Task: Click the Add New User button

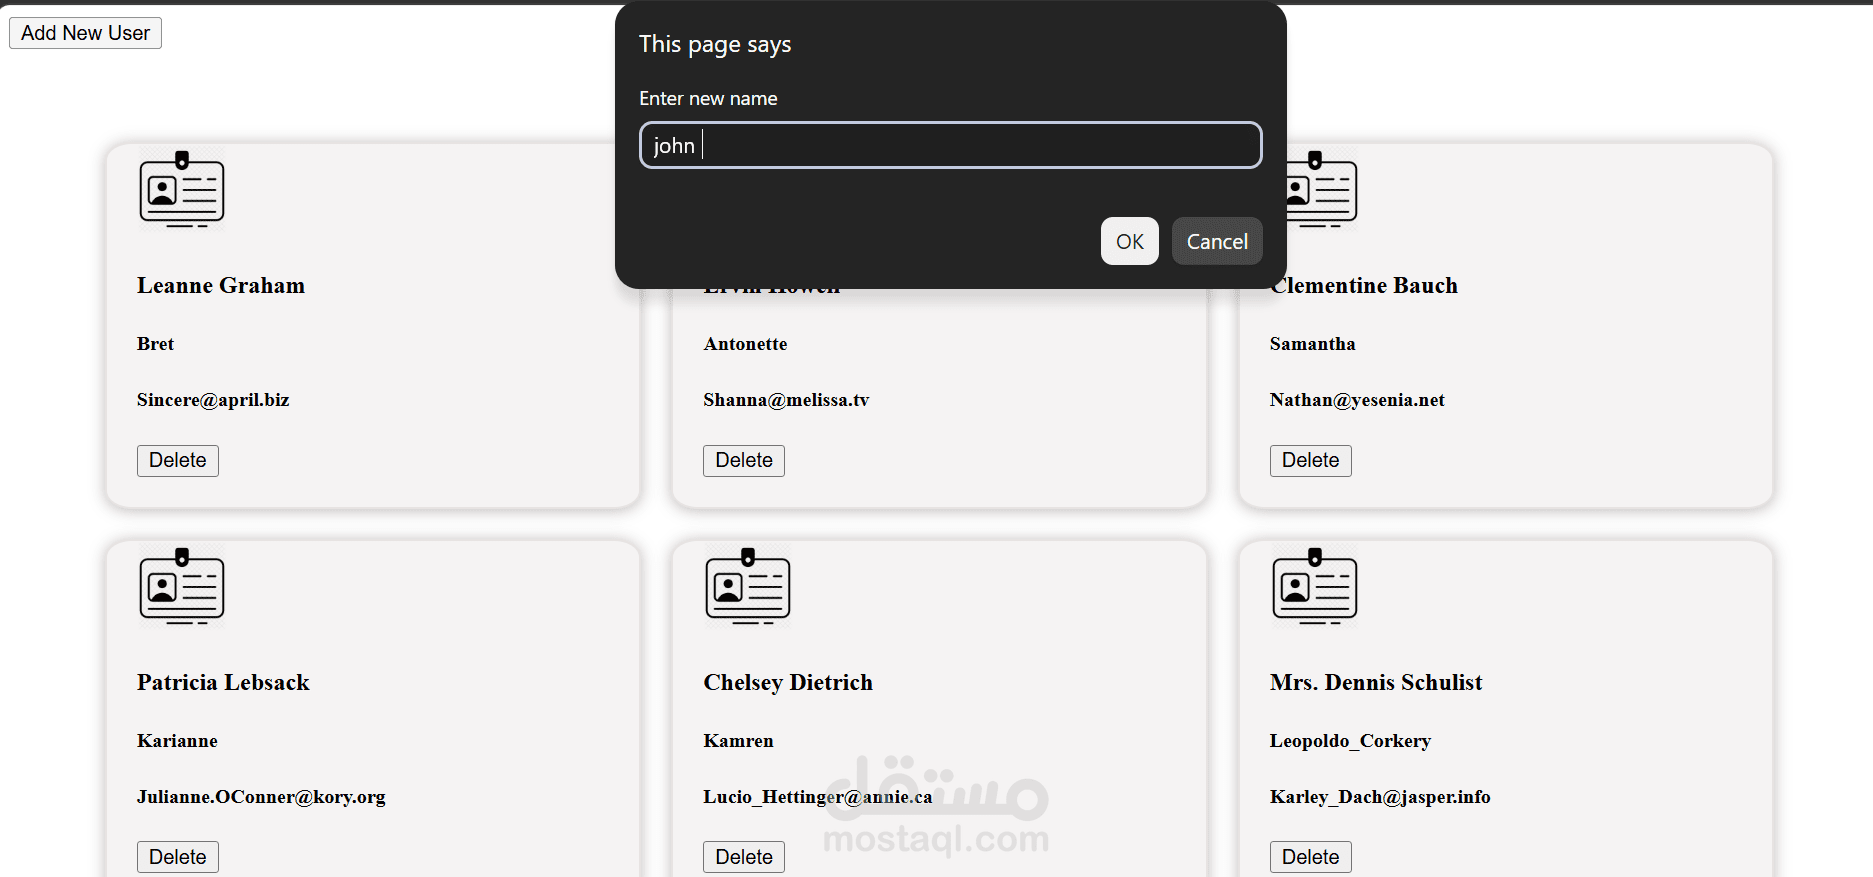Action: coord(85,33)
